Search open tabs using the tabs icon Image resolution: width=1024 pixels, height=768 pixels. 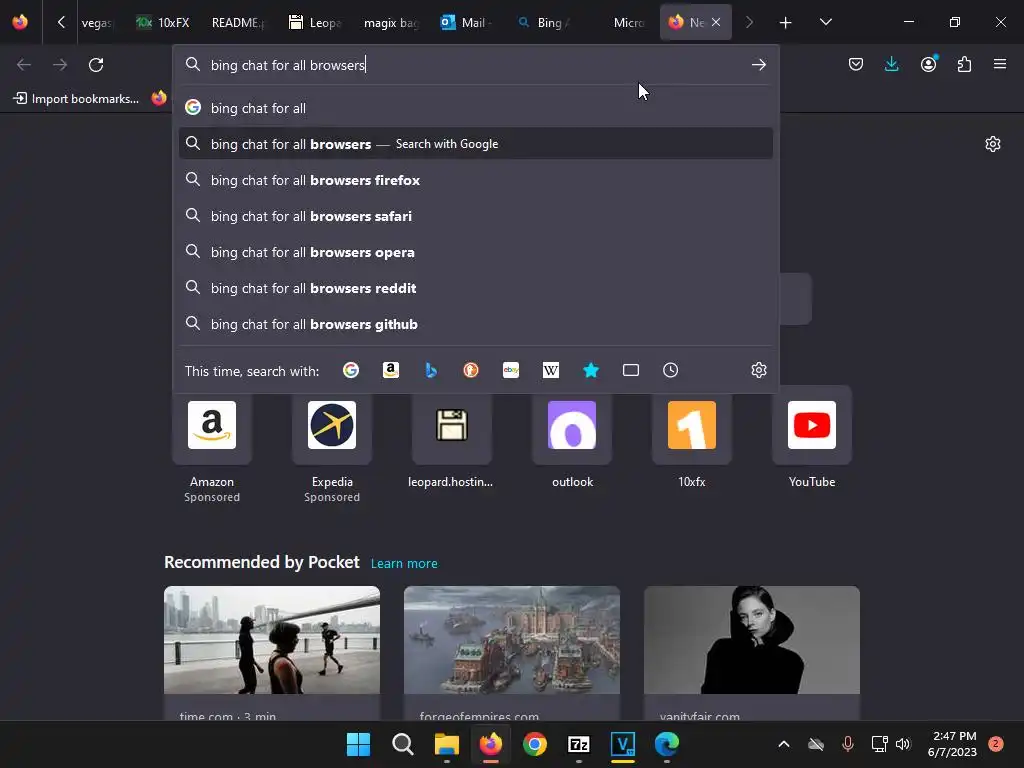coord(631,370)
